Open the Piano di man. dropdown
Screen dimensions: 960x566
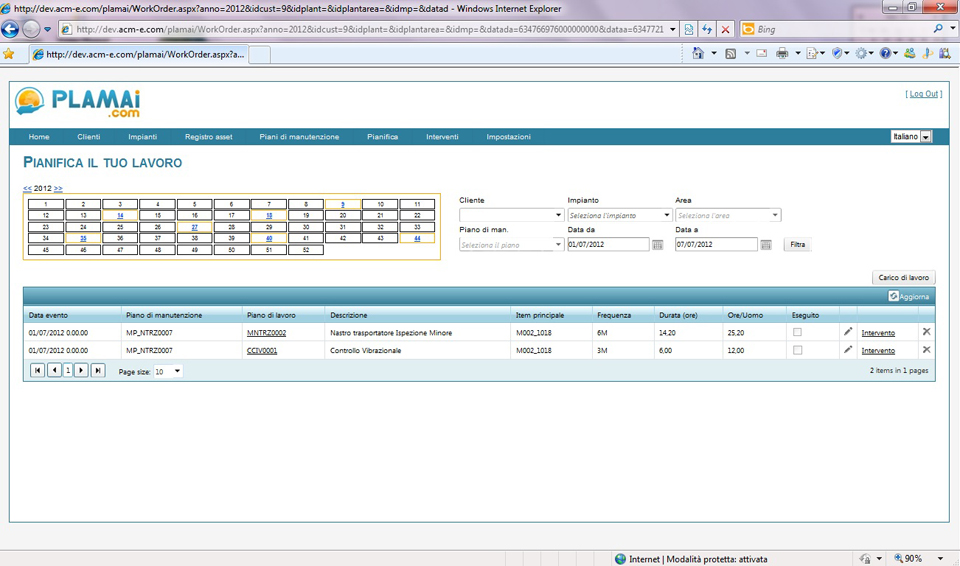[x=558, y=244]
